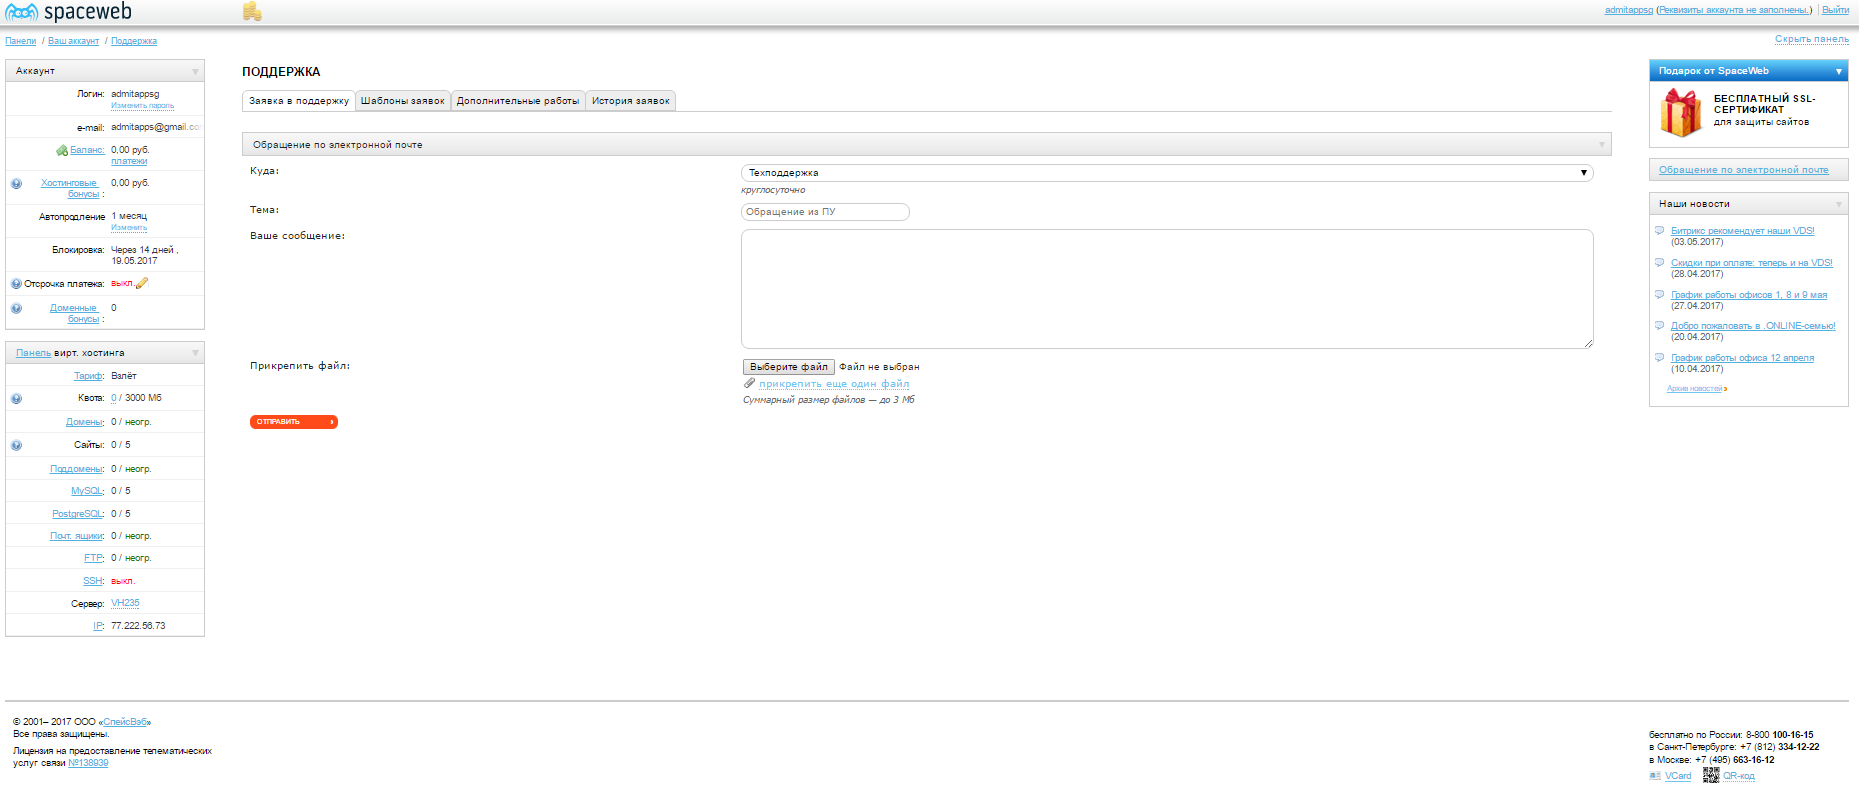Screen dimensions: 1859x795
Task: Open help icon next to Квота
Action: (16, 399)
